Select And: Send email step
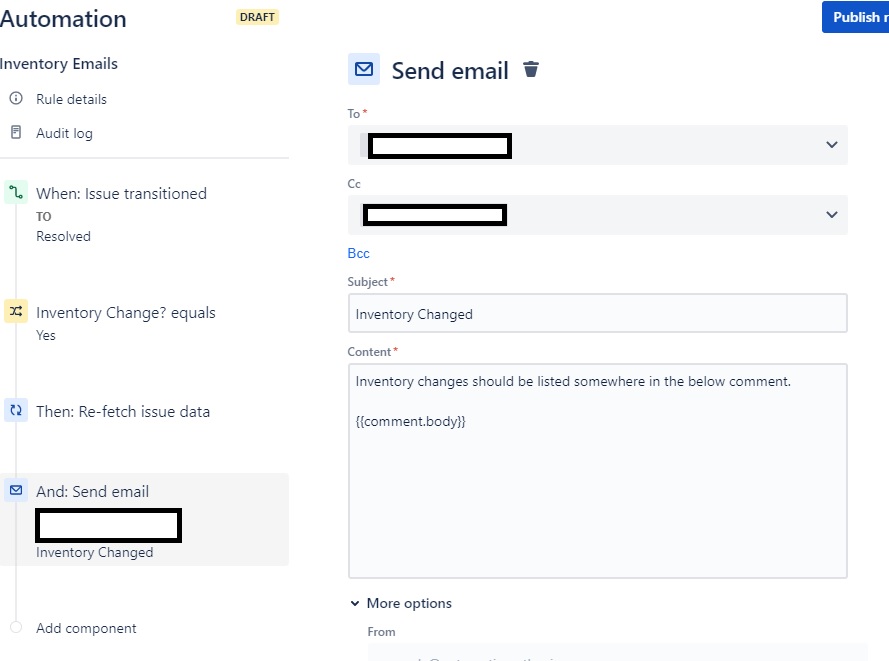Screen dimensions: 889x661 [145, 519]
